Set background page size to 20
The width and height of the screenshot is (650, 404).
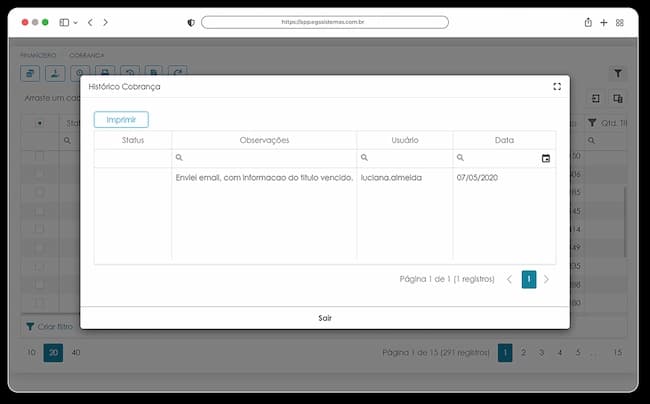pyautogui.click(x=53, y=353)
